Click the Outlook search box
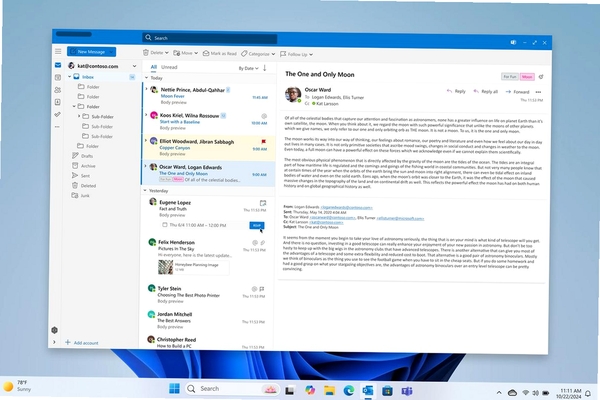This screenshot has width=600, height=400. point(210,38)
